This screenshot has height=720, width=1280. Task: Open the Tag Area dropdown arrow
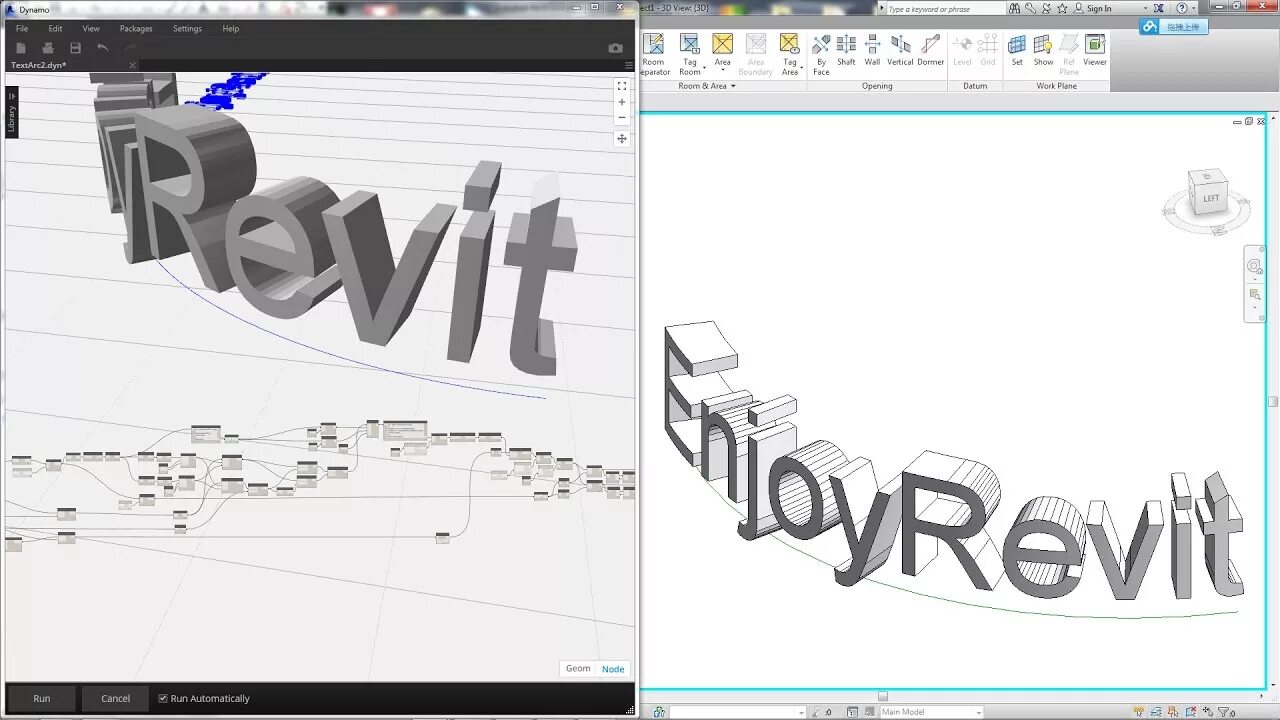tap(802, 69)
